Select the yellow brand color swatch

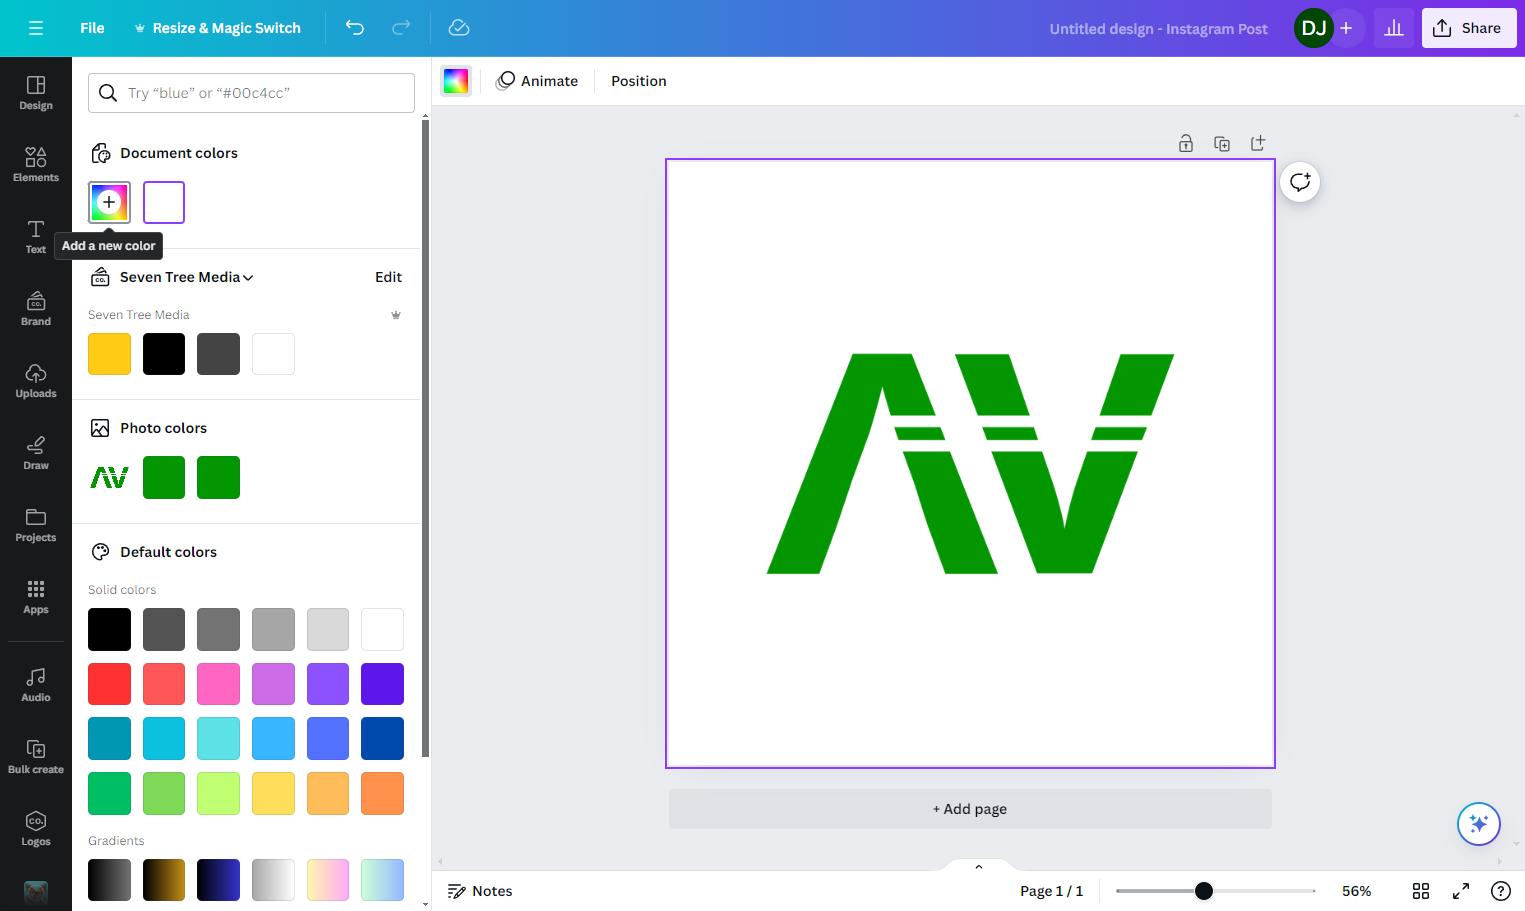(110, 354)
